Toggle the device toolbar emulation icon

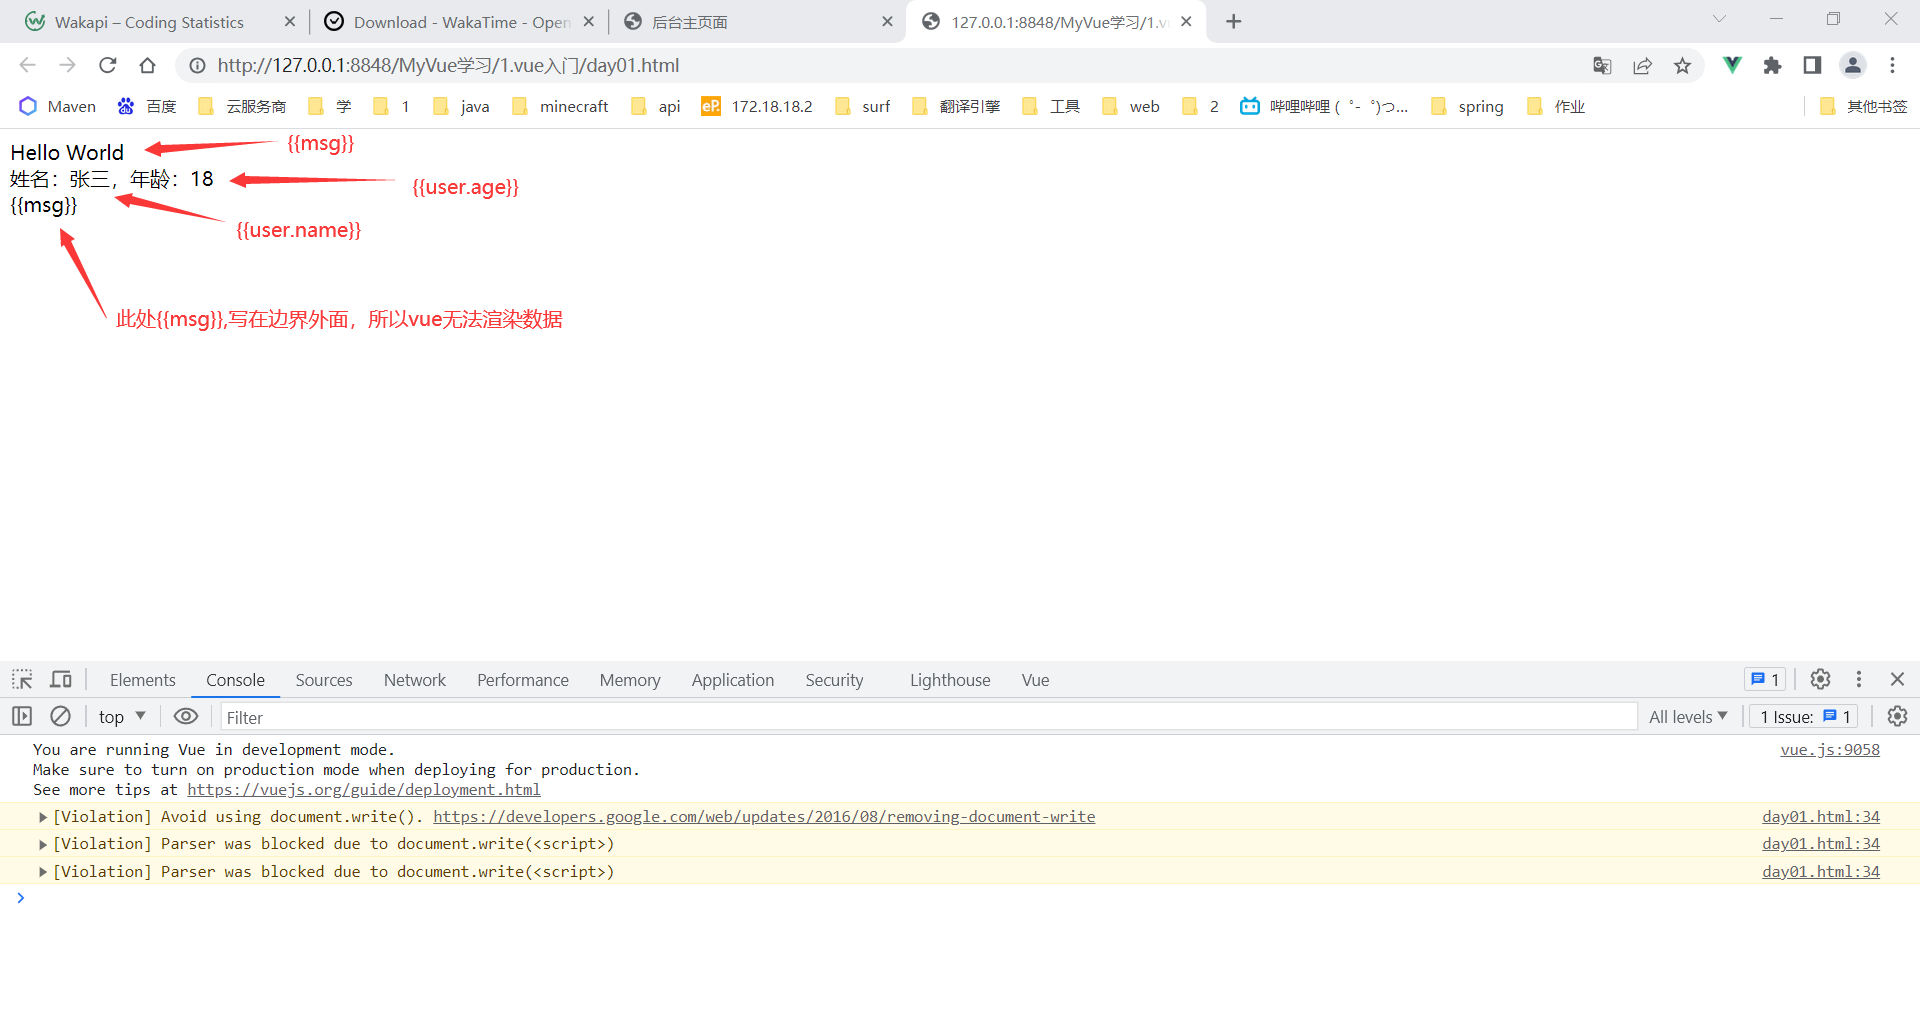[61, 680]
